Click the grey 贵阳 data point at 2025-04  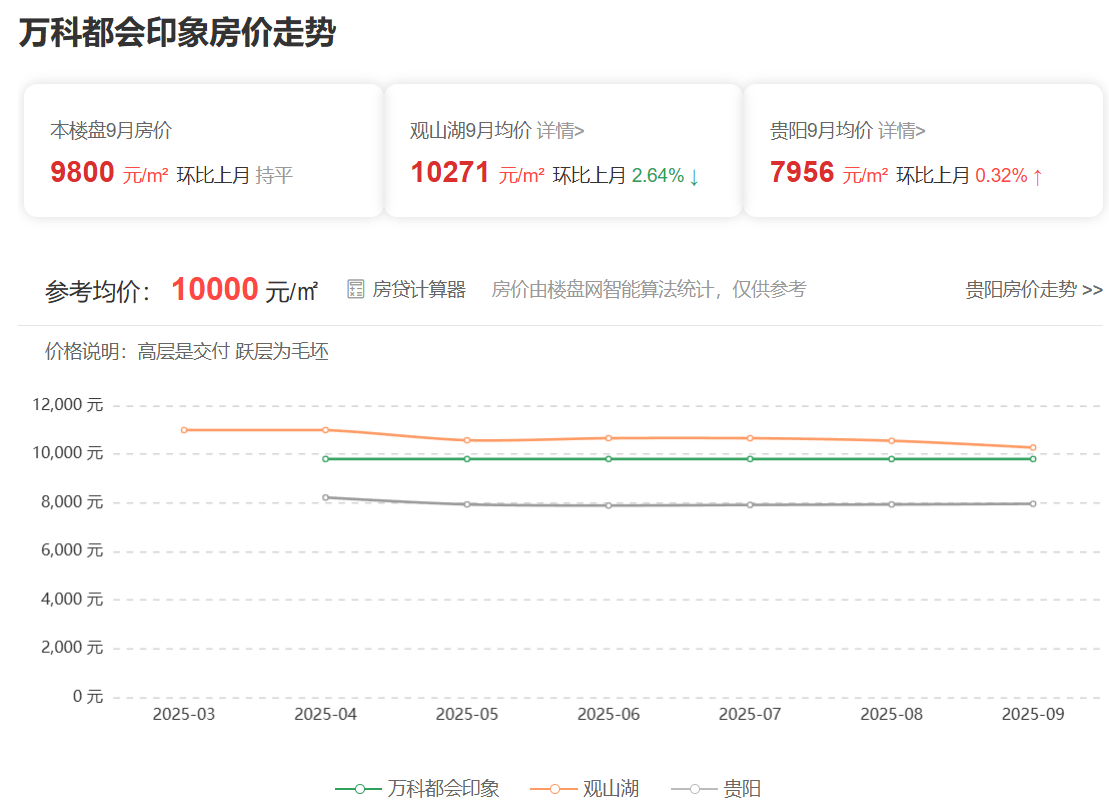point(326,497)
